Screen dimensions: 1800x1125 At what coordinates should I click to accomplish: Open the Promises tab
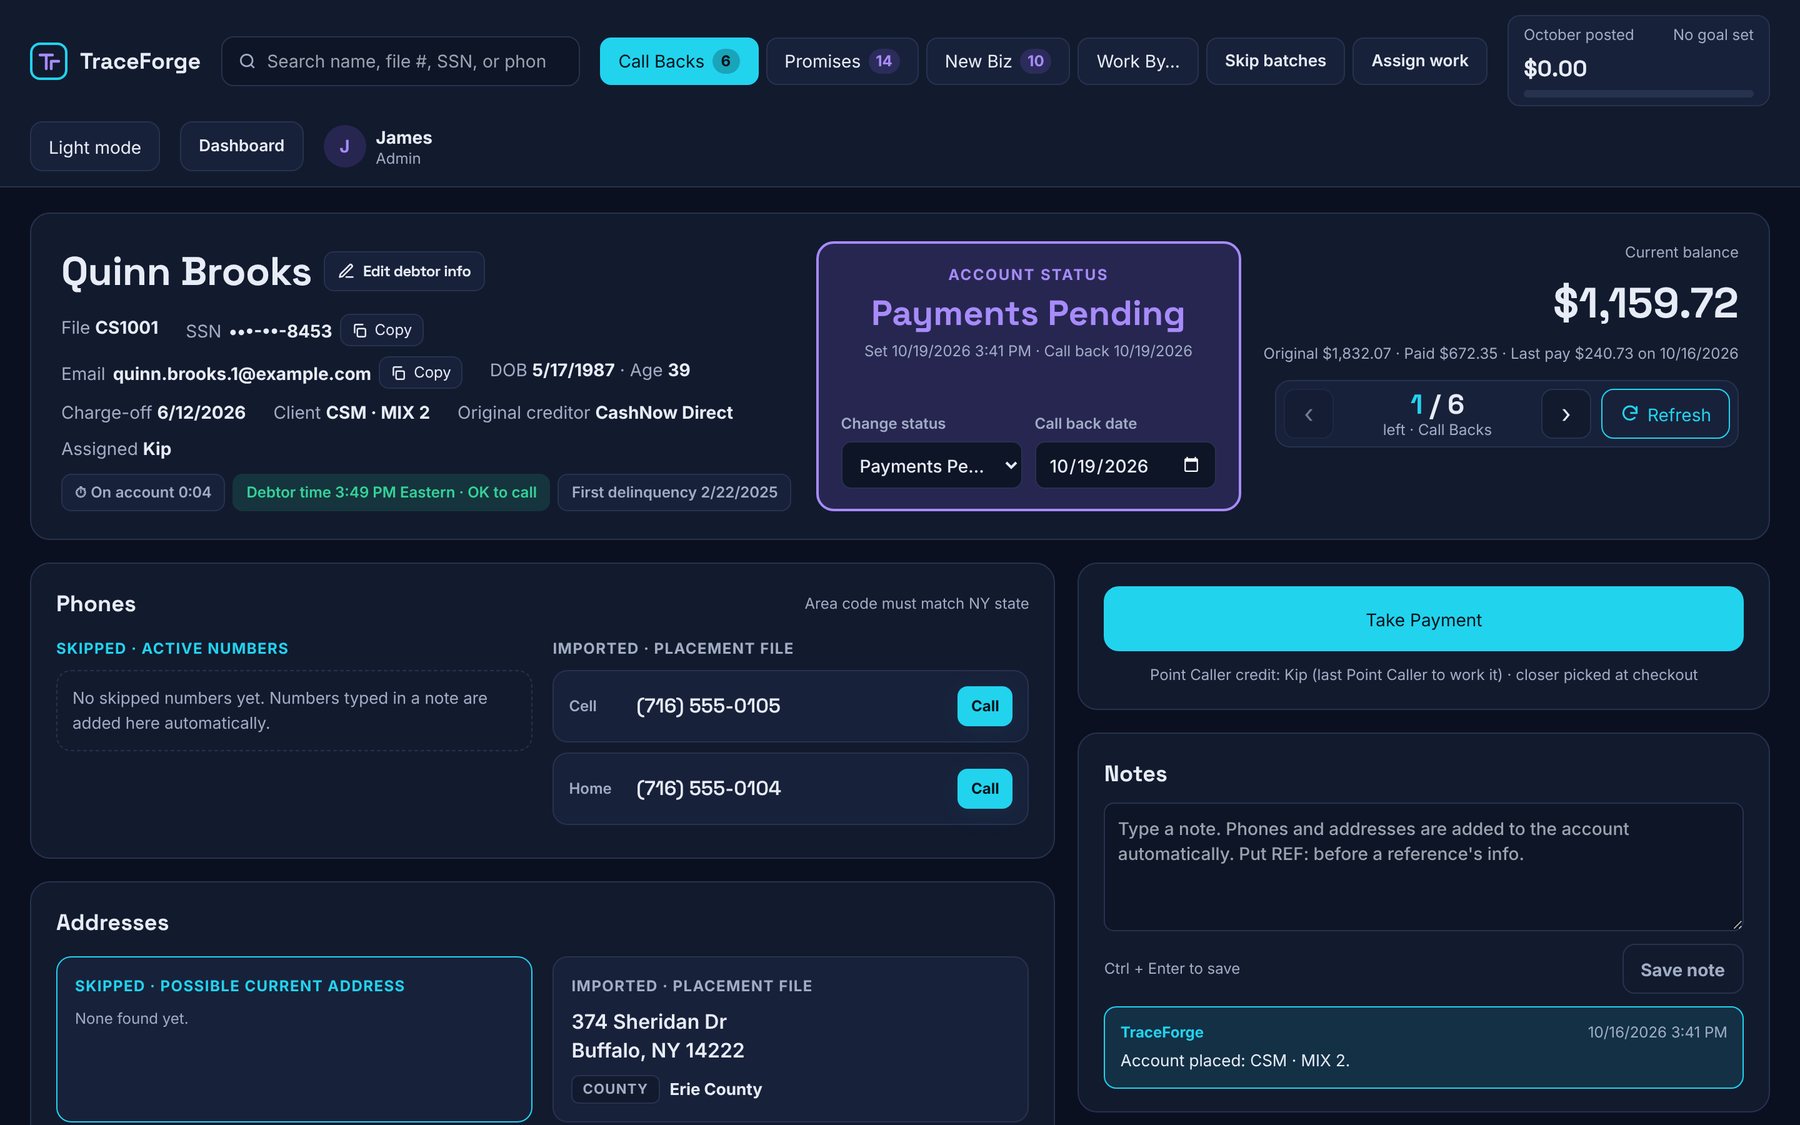coord(842,61)
